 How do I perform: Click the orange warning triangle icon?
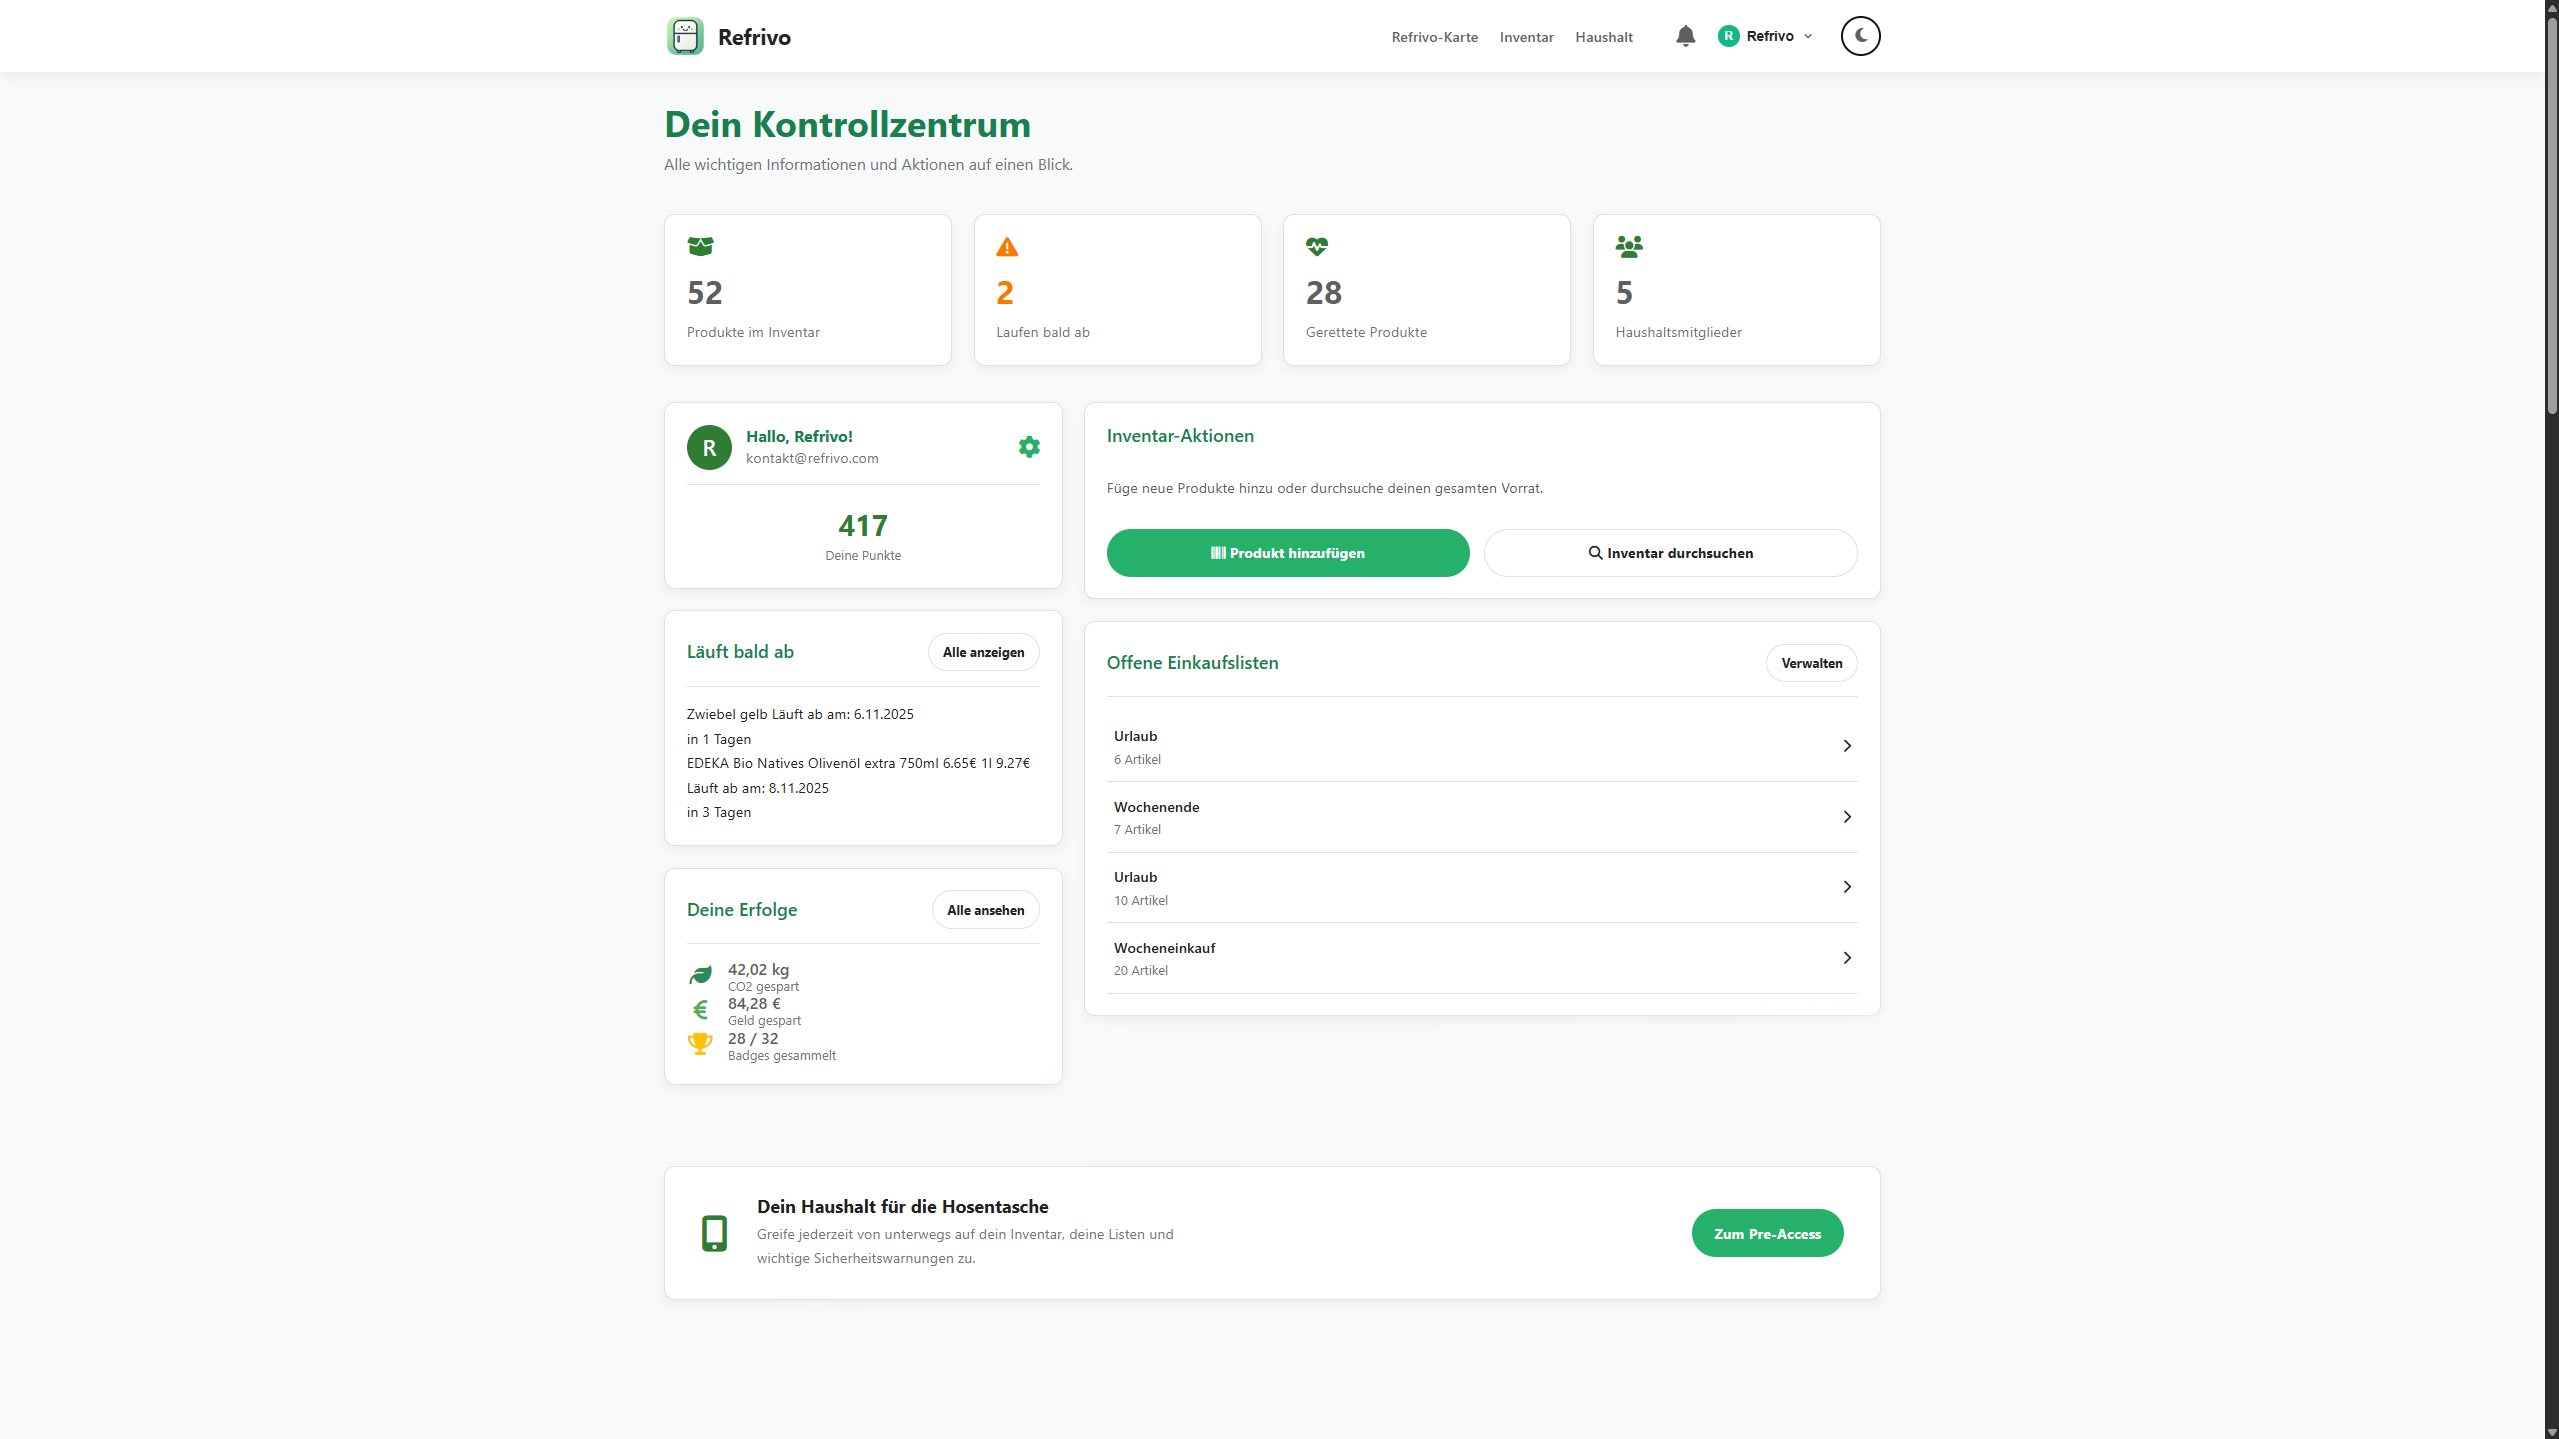click(x=1006, y=246)
